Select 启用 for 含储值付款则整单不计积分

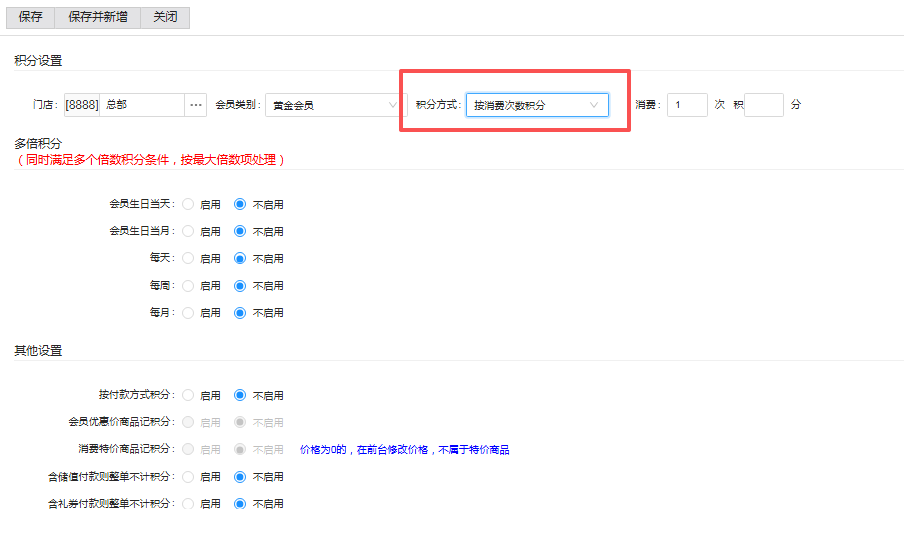coord(188,476)
